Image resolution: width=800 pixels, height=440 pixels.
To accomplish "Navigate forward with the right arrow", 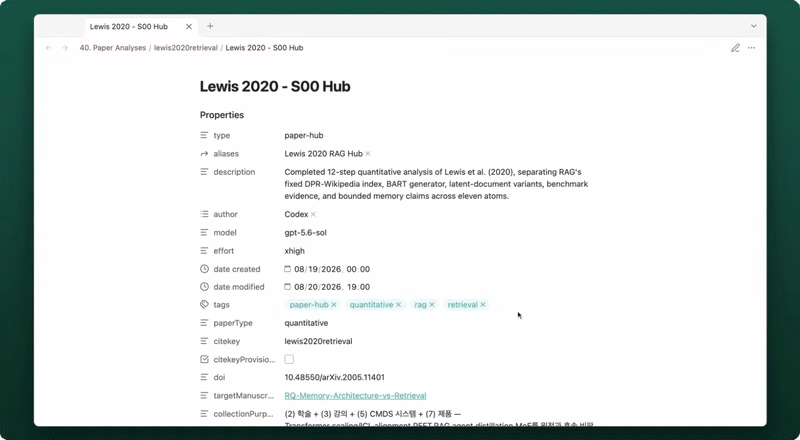I will point(65,48).
